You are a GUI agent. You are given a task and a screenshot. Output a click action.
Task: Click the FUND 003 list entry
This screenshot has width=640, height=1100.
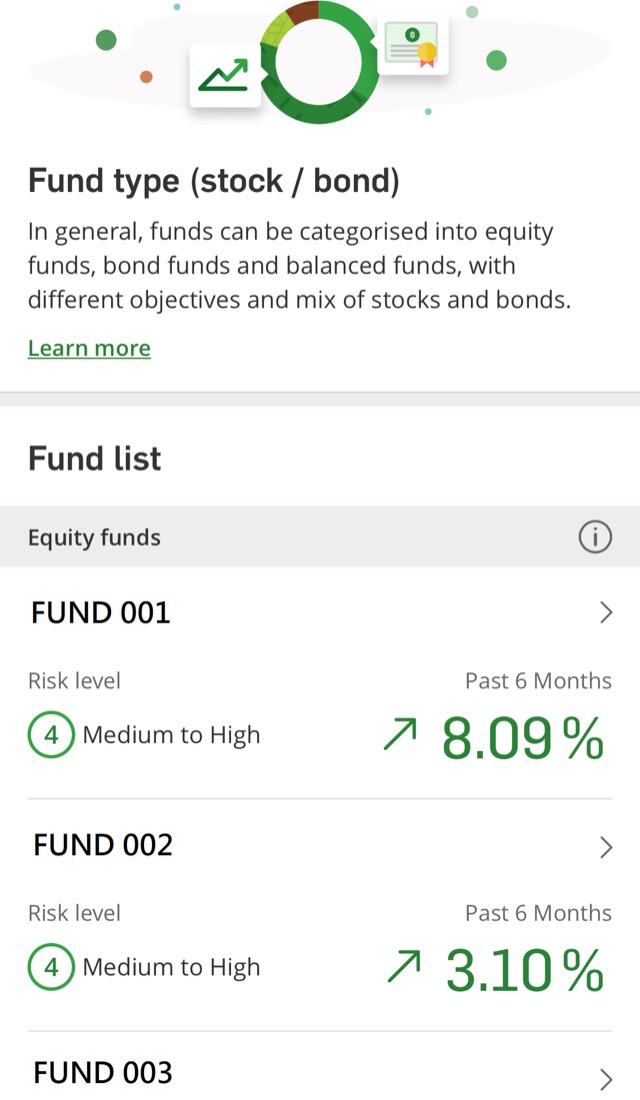point(101,1071)
